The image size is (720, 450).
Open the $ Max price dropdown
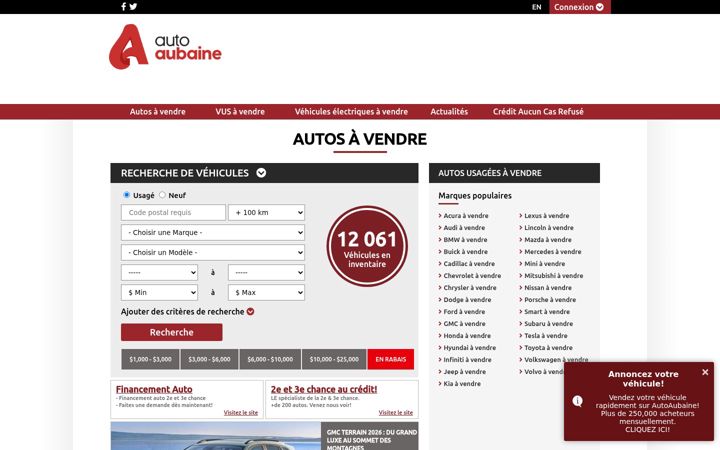pyautogui.click(x=266, y=292)
